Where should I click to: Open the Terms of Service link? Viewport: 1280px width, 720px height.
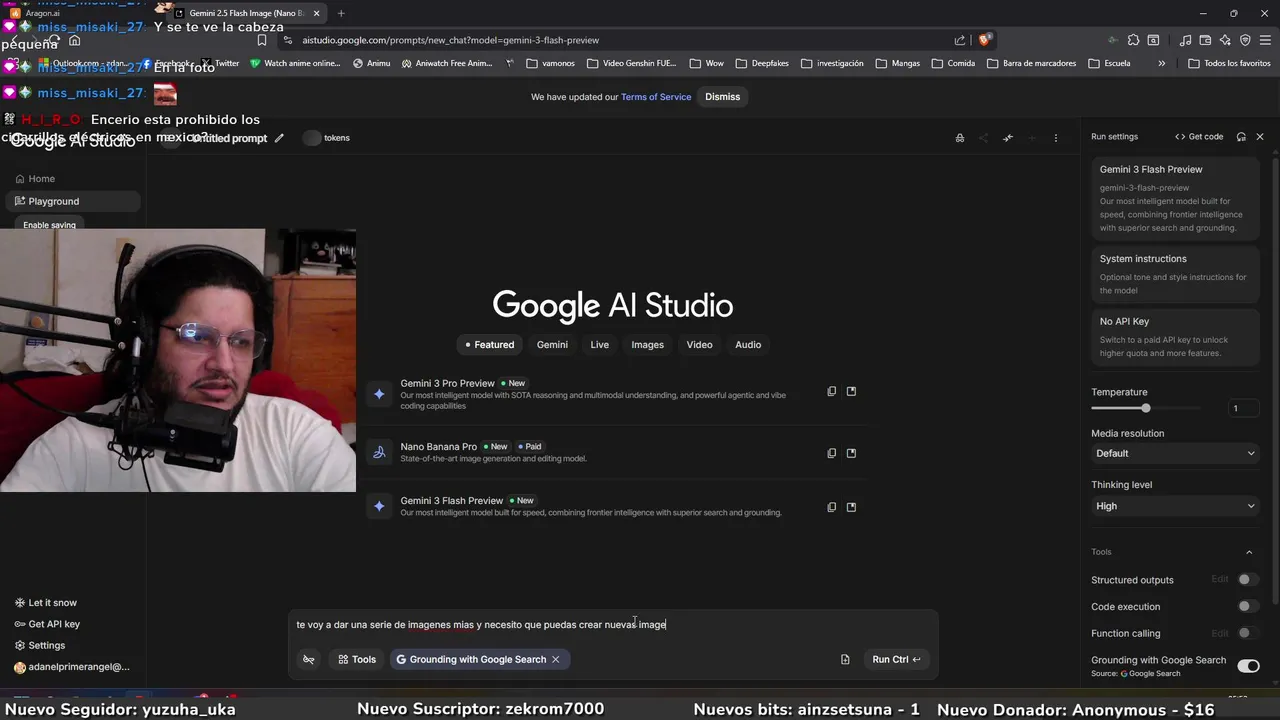coord(656,97)
